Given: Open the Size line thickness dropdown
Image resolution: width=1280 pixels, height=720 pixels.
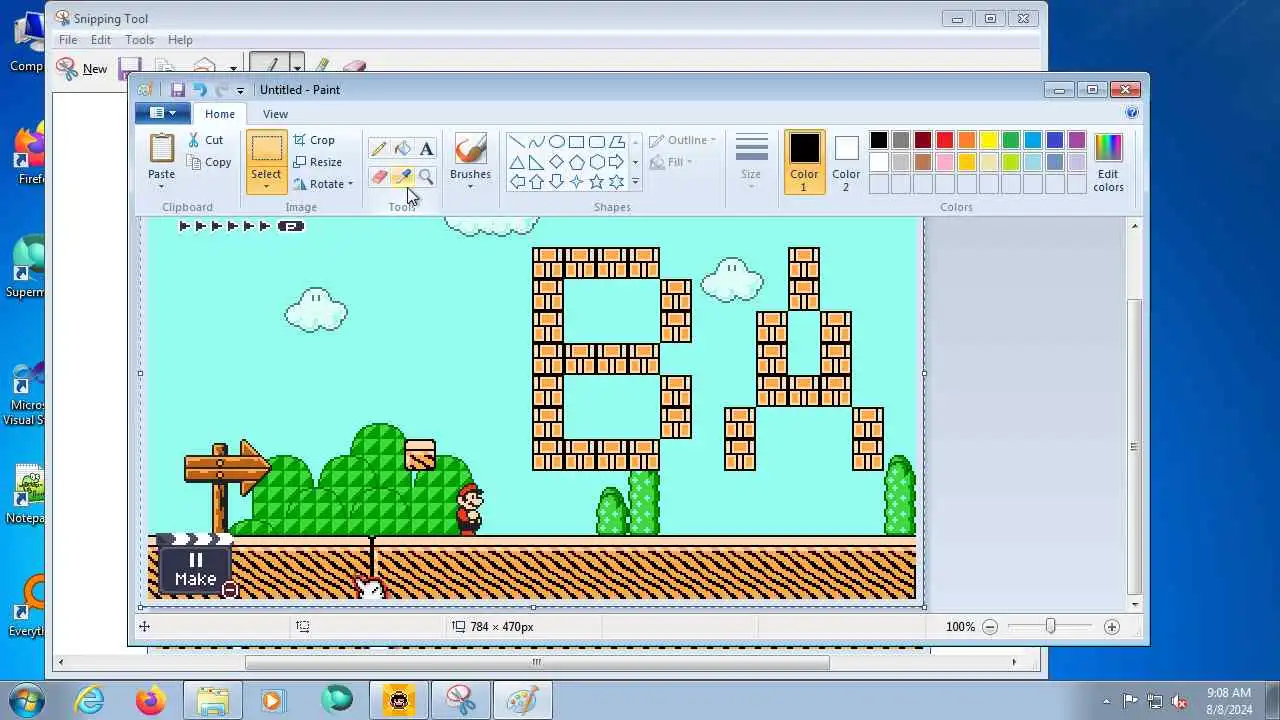Looking at the screenshot, I should [751, 162].
